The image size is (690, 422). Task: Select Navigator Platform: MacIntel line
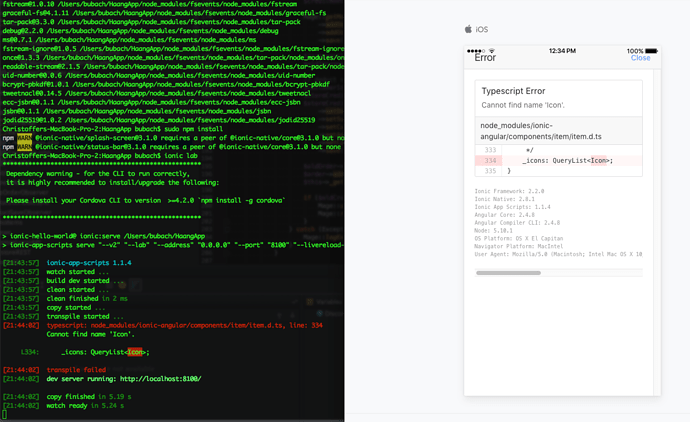[x=518, y=246]
